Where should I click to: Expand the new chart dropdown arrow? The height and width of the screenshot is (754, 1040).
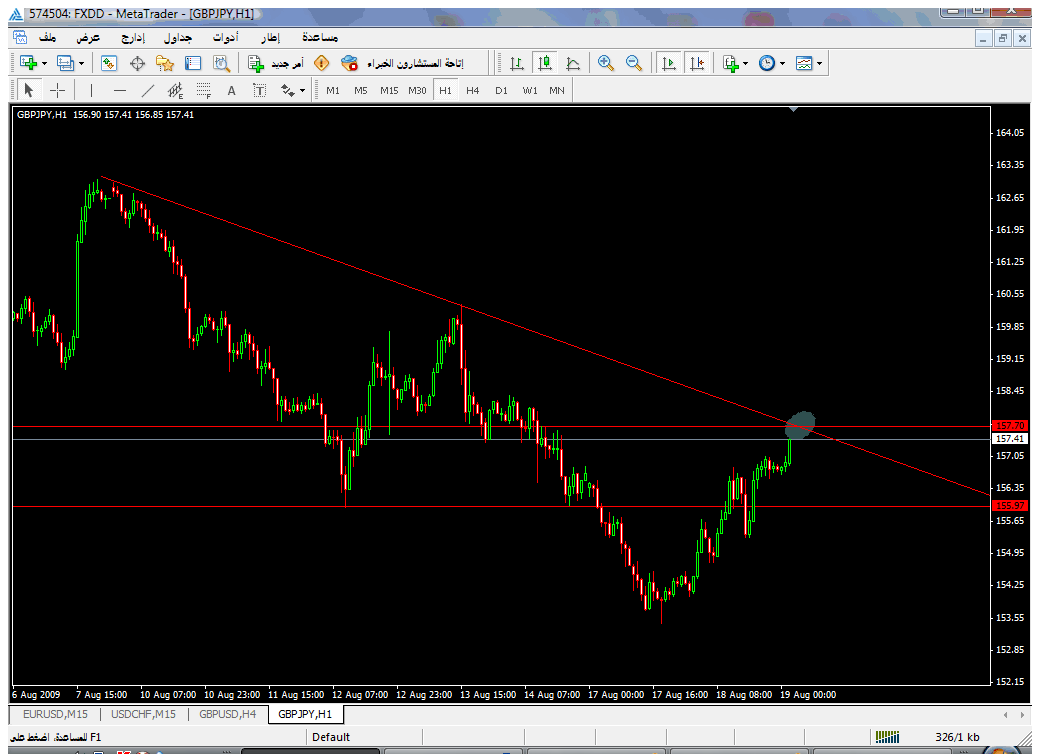click(44, 63)
